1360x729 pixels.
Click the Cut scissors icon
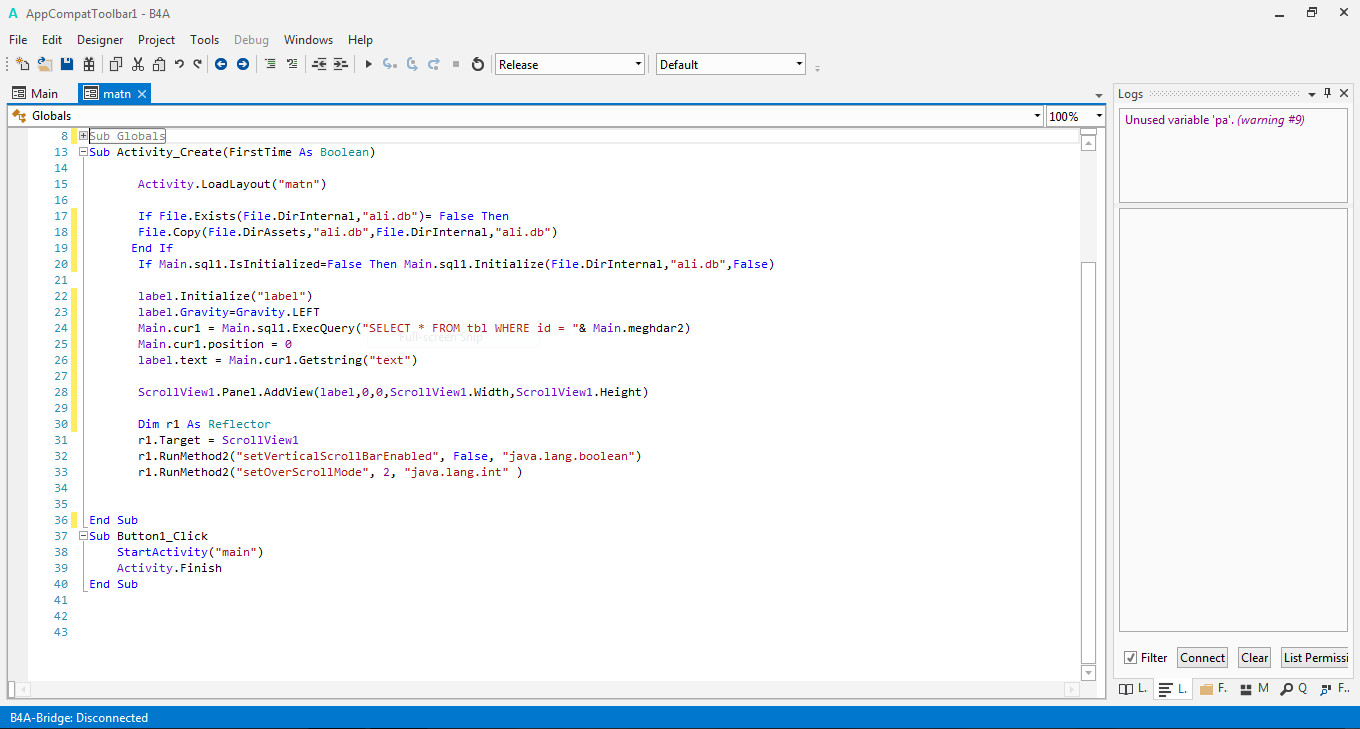click(137, 64)
